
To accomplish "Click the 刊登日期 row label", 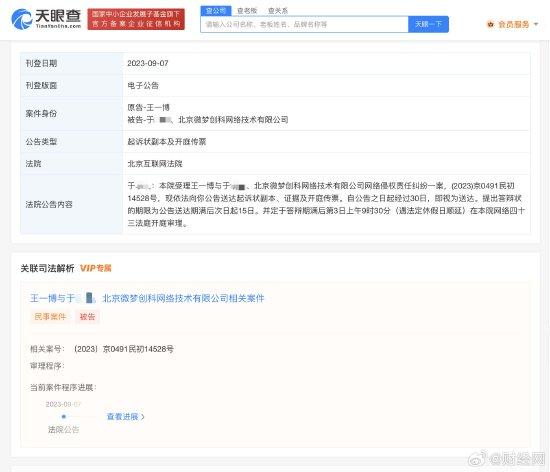I will pos(41,63).
